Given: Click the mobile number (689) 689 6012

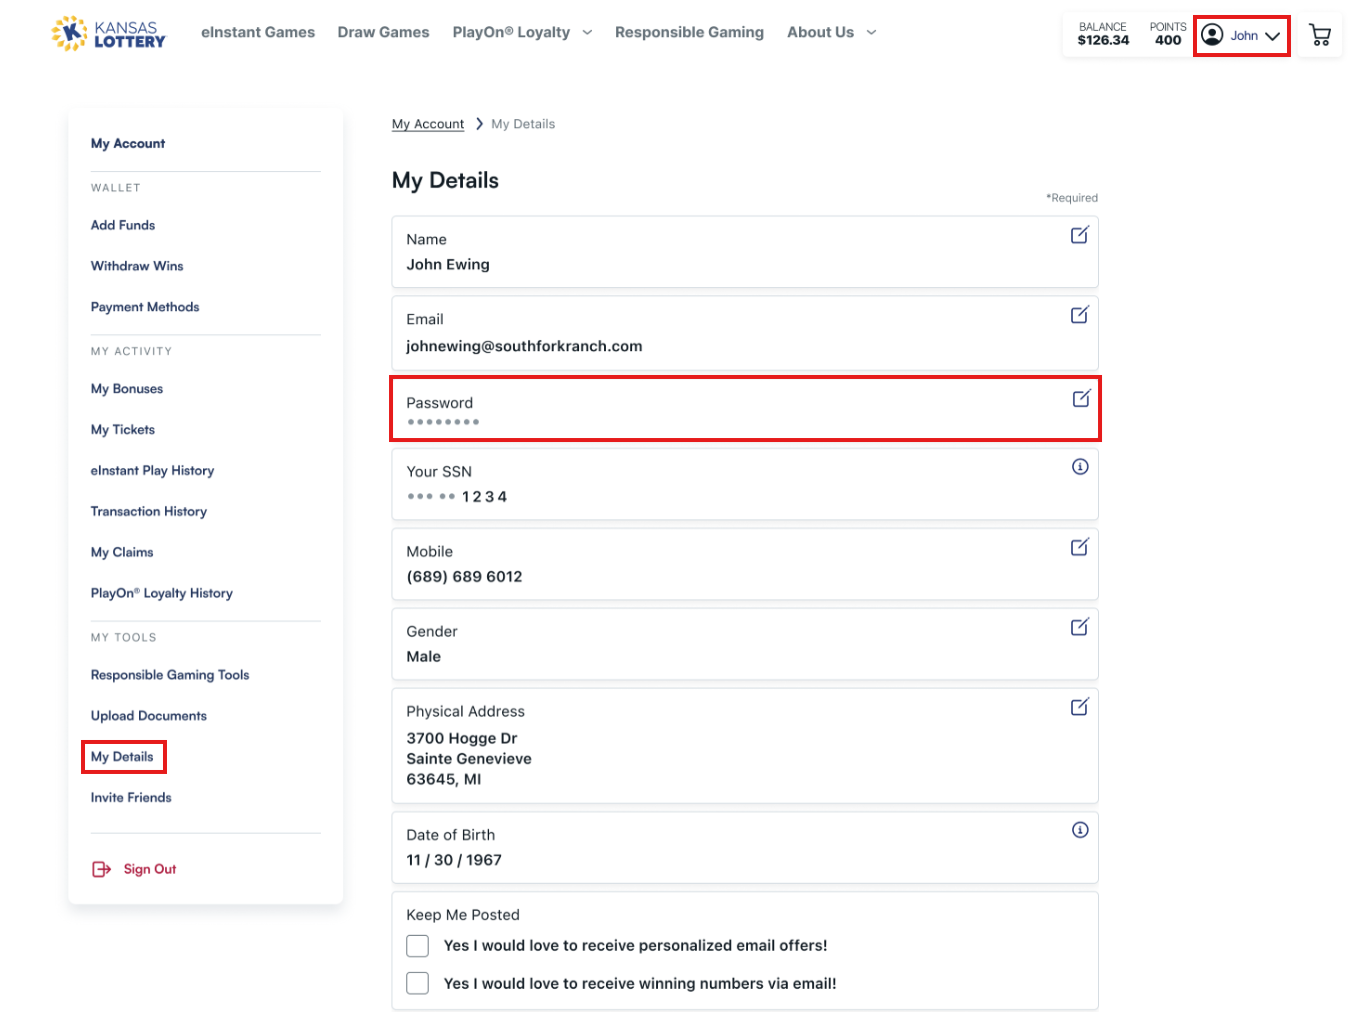Looking at the screenshot, I should [x=464, y=576].
